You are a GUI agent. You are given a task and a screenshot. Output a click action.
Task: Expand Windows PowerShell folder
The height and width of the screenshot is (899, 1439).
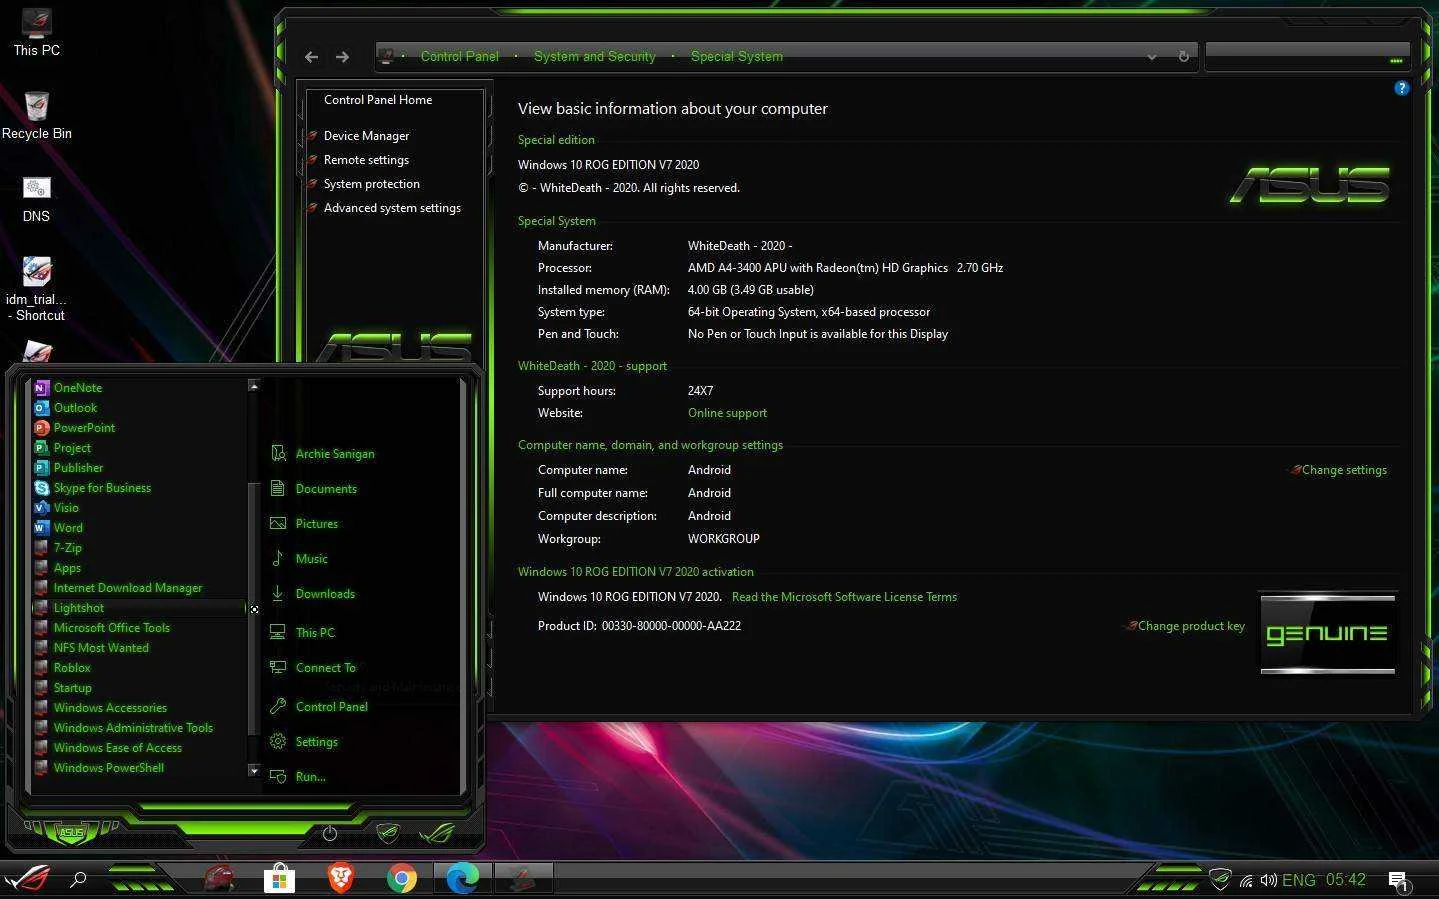(x=99, y=768)
